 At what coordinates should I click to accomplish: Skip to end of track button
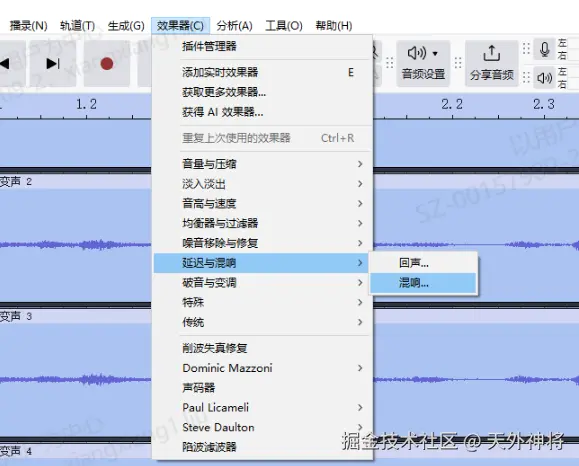point(53,64)
